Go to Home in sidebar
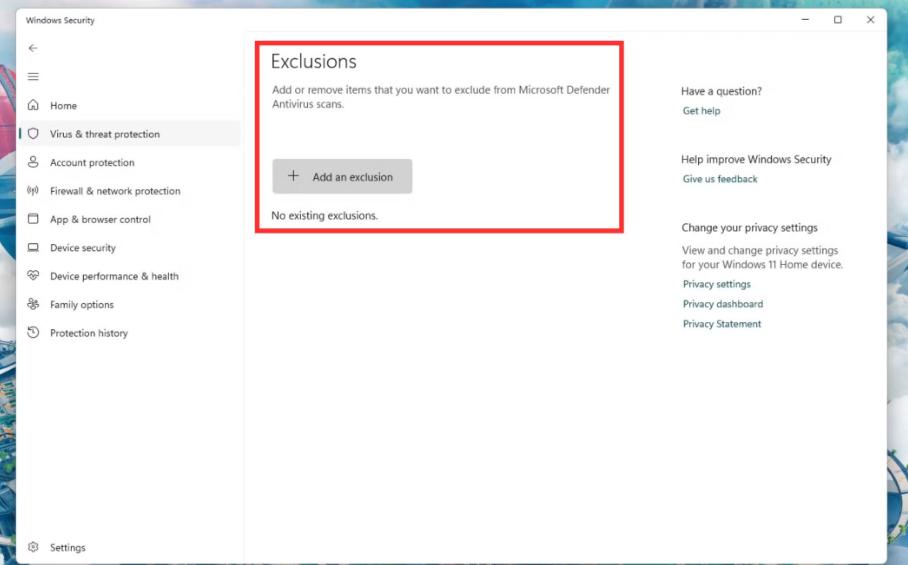Image resolution: width=908 pixels, height=565 pixels. pos(130,105)
